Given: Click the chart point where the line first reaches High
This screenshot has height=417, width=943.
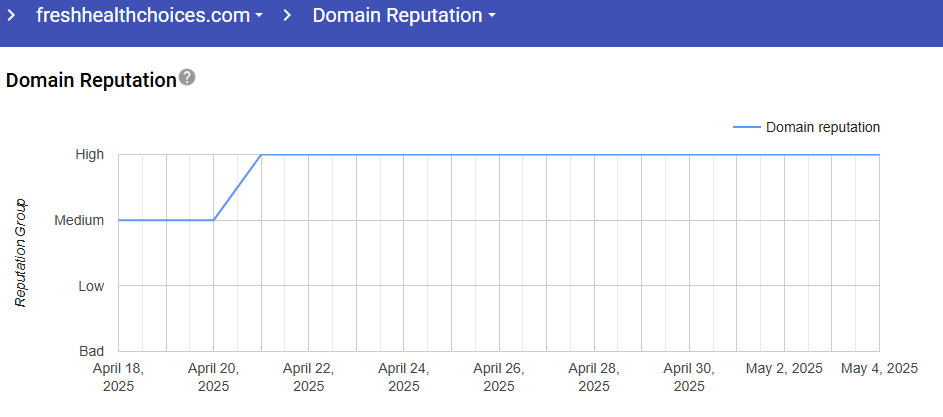Looking at the screenshot, I should pos(261,155).
